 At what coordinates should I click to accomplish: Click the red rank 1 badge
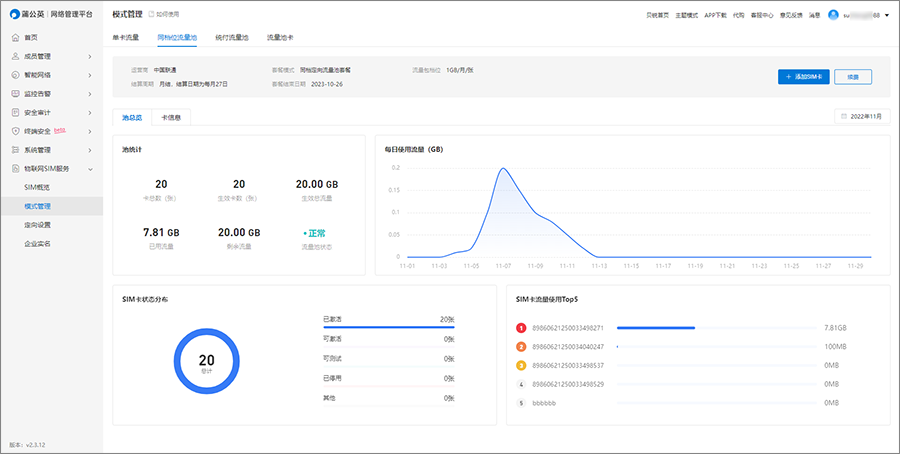coord(521,328)
